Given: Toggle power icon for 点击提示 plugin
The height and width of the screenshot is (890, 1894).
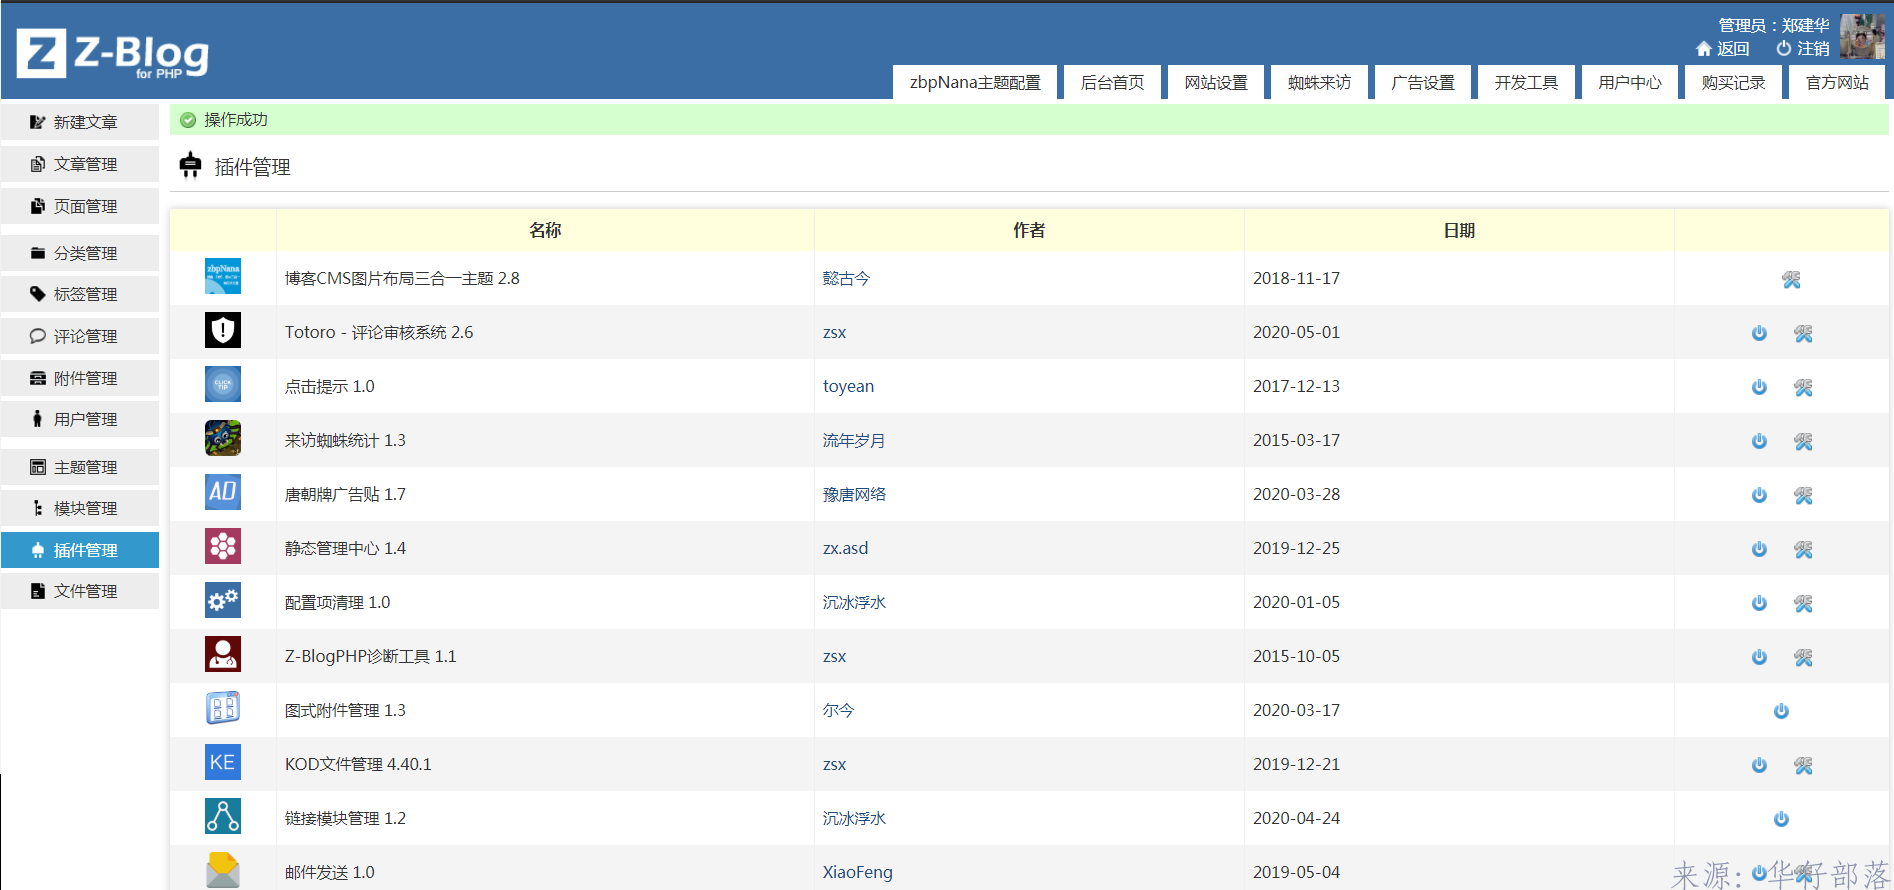Looking at the screenshot, I should tap(1759, 387).
